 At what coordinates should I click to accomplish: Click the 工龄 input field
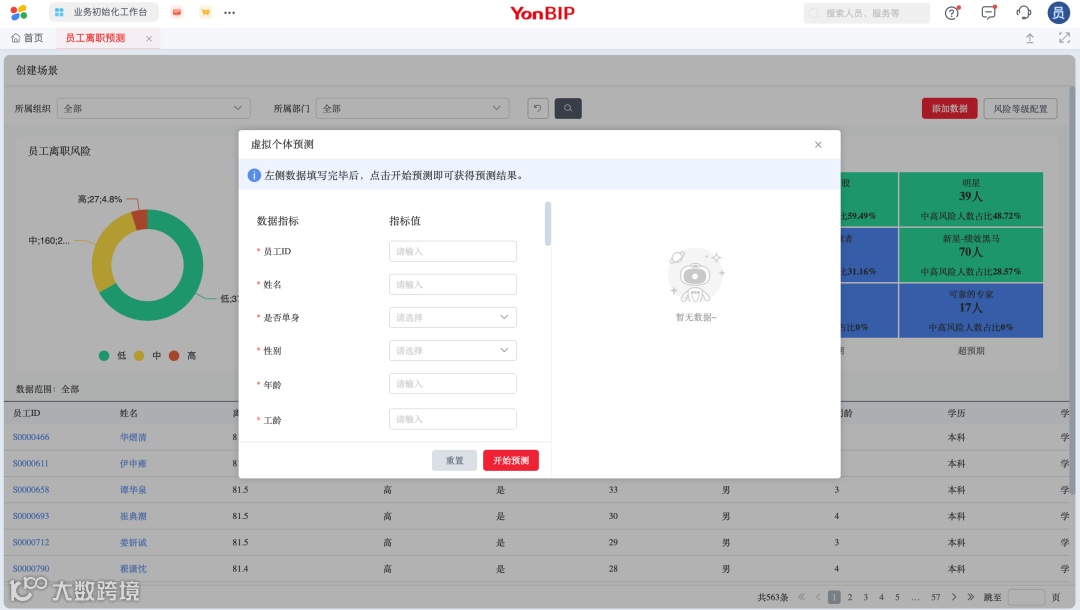tap(453, 419)
